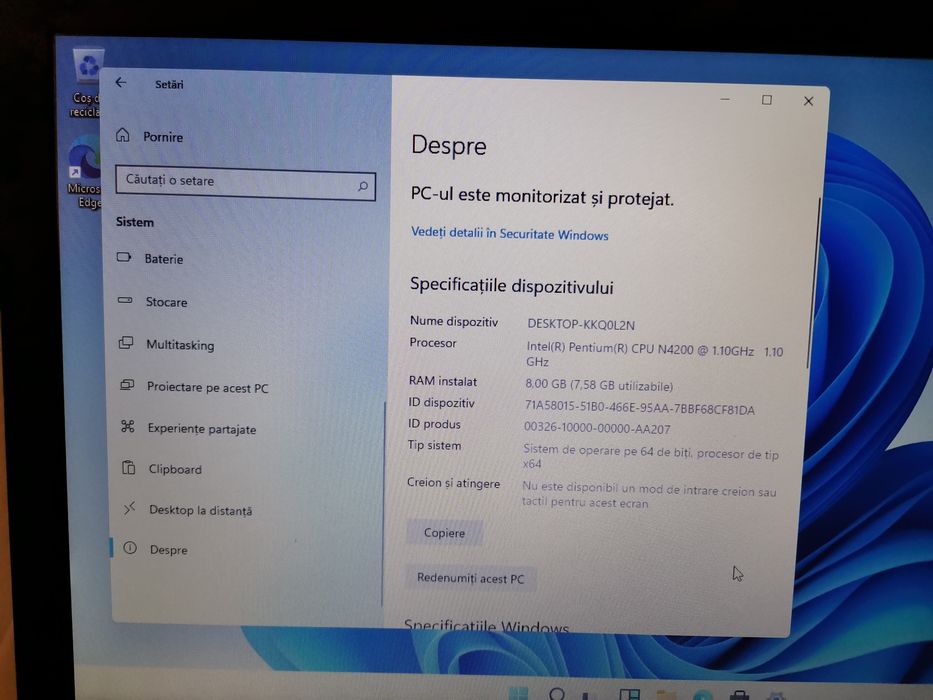The height and width of the screenshot is (700, 933).
Task: Select Multitasking in the sidebar
Action: click(180, 345)
